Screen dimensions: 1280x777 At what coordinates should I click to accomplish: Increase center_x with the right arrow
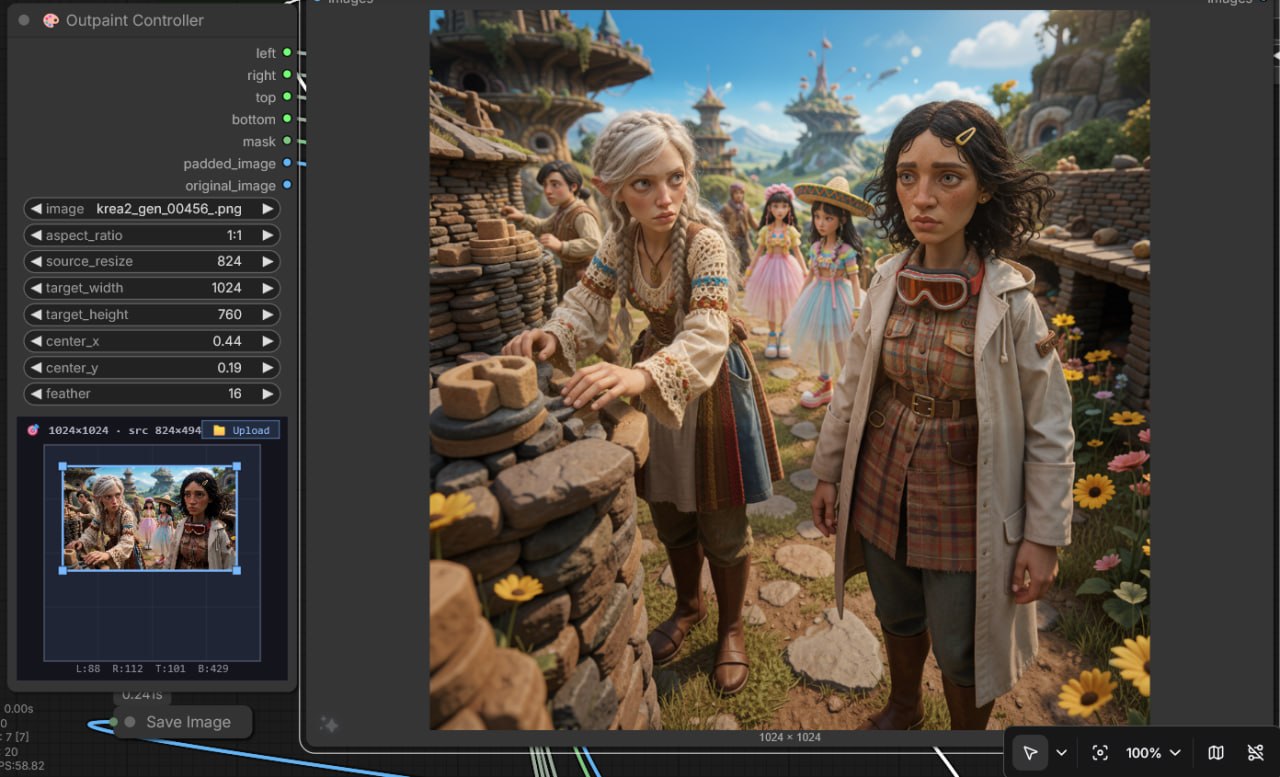pos(267,341)
